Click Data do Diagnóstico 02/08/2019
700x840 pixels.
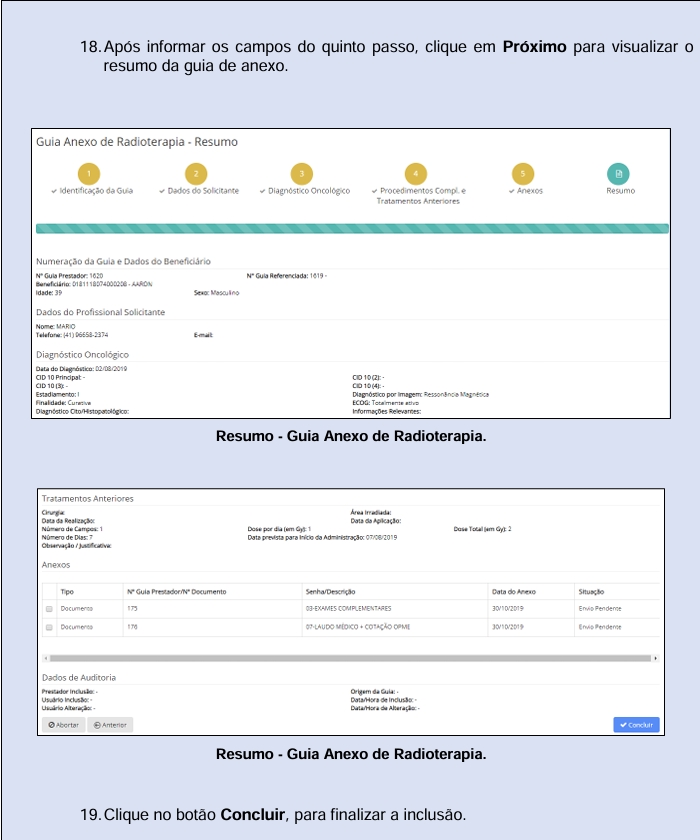pyautogui.click(x=81, y=369)
